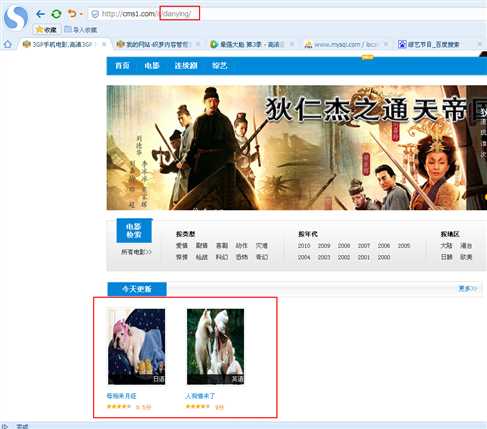
Task: Switch to the 我的网站-织梦内容管理 tab
Action: 155,44
